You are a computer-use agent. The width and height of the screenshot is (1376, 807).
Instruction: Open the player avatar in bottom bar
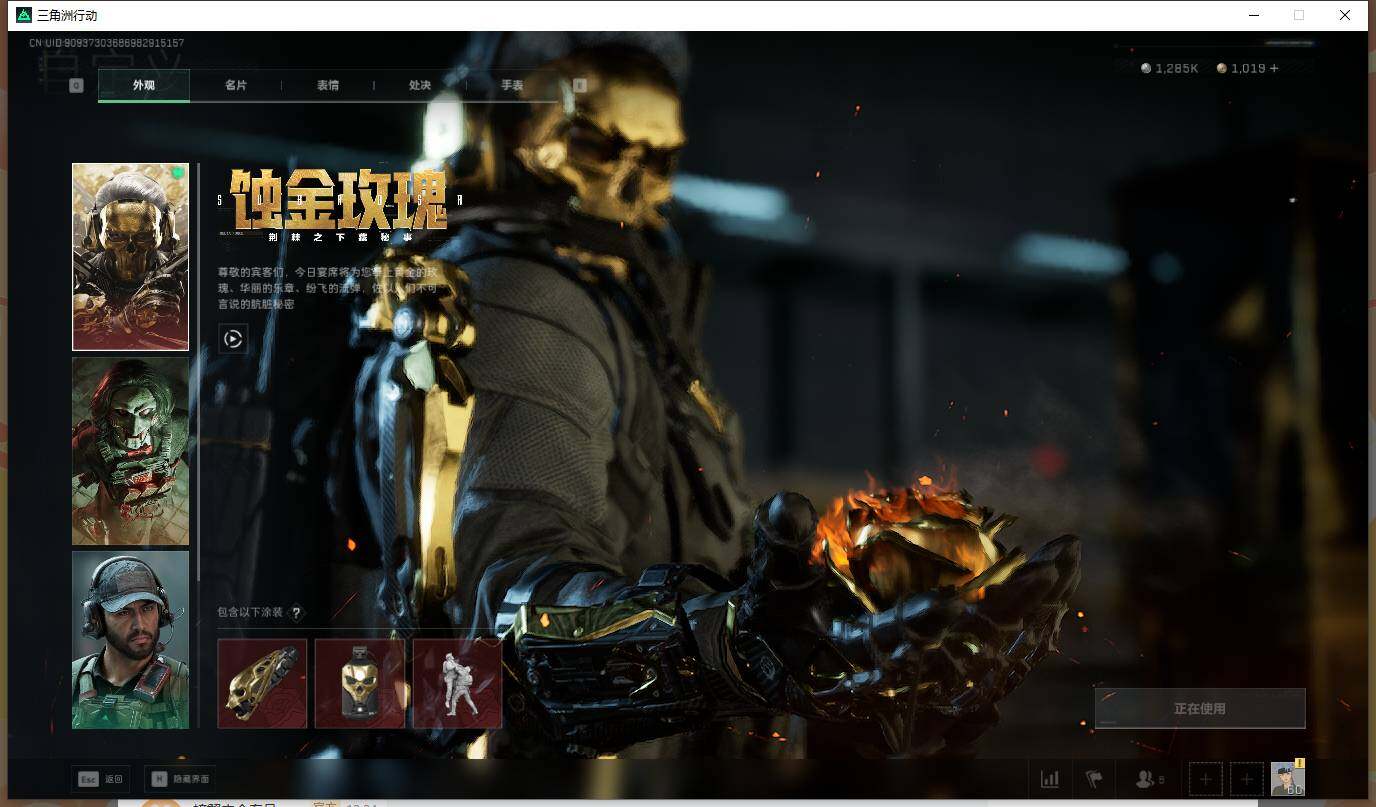coord(1288,779)
